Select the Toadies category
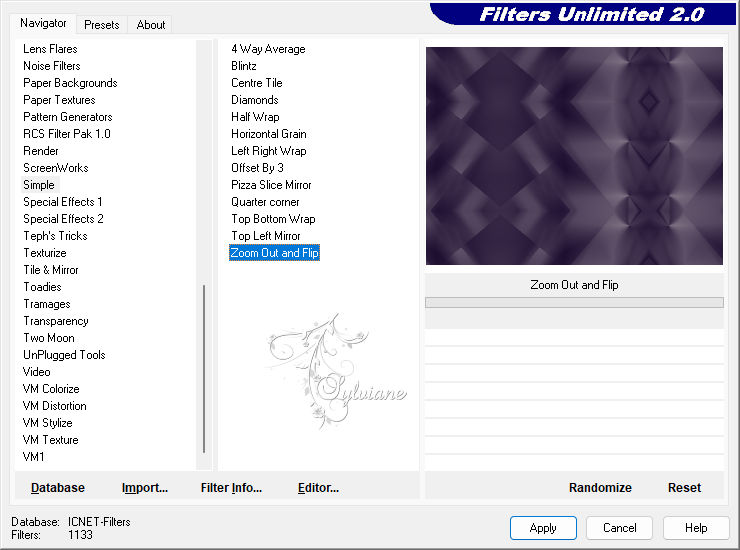The height and width of the screenshot is (550, 740). [x=42, y=287]
